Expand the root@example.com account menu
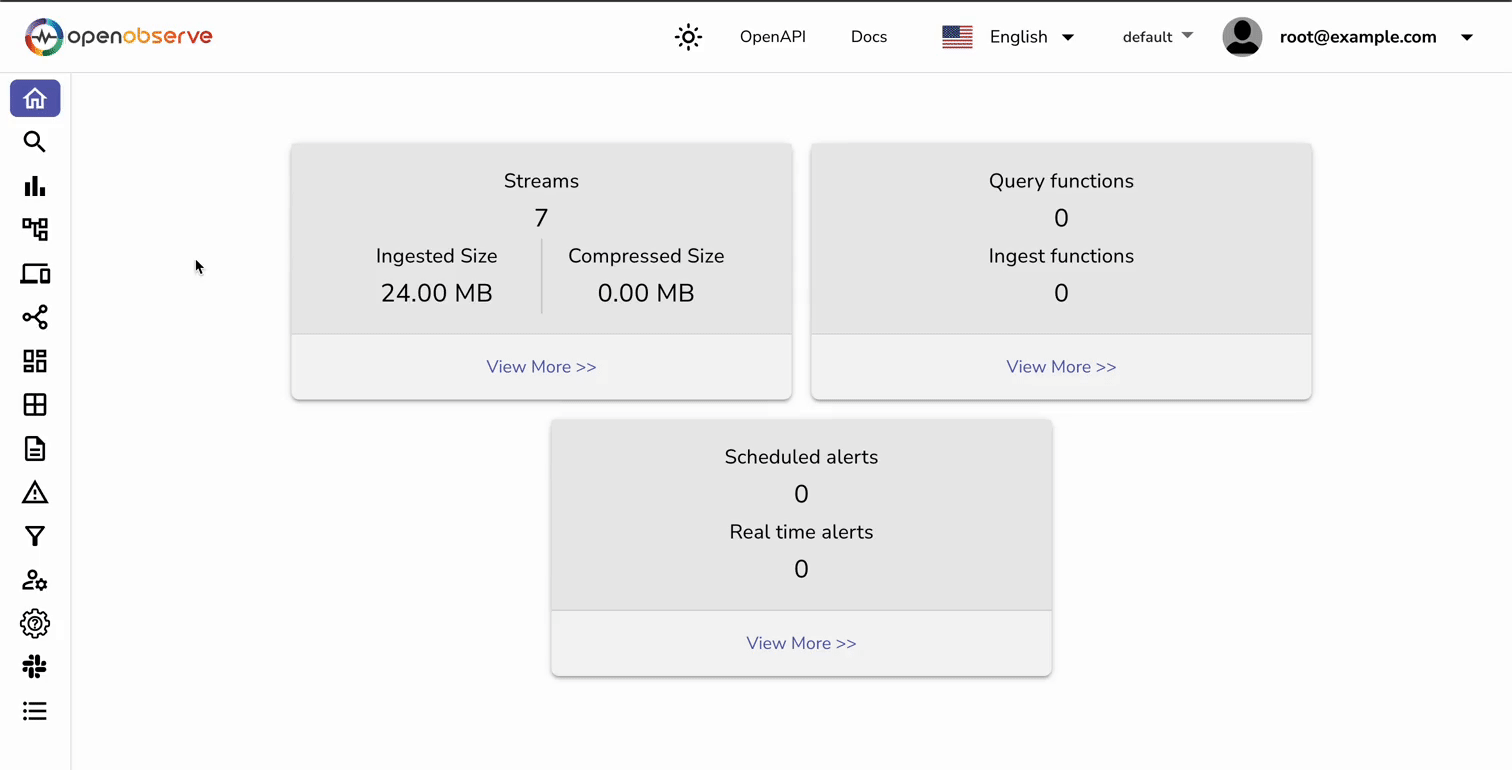The height and width of the screenshot is (770, 1512). [x=1358, y=37]
